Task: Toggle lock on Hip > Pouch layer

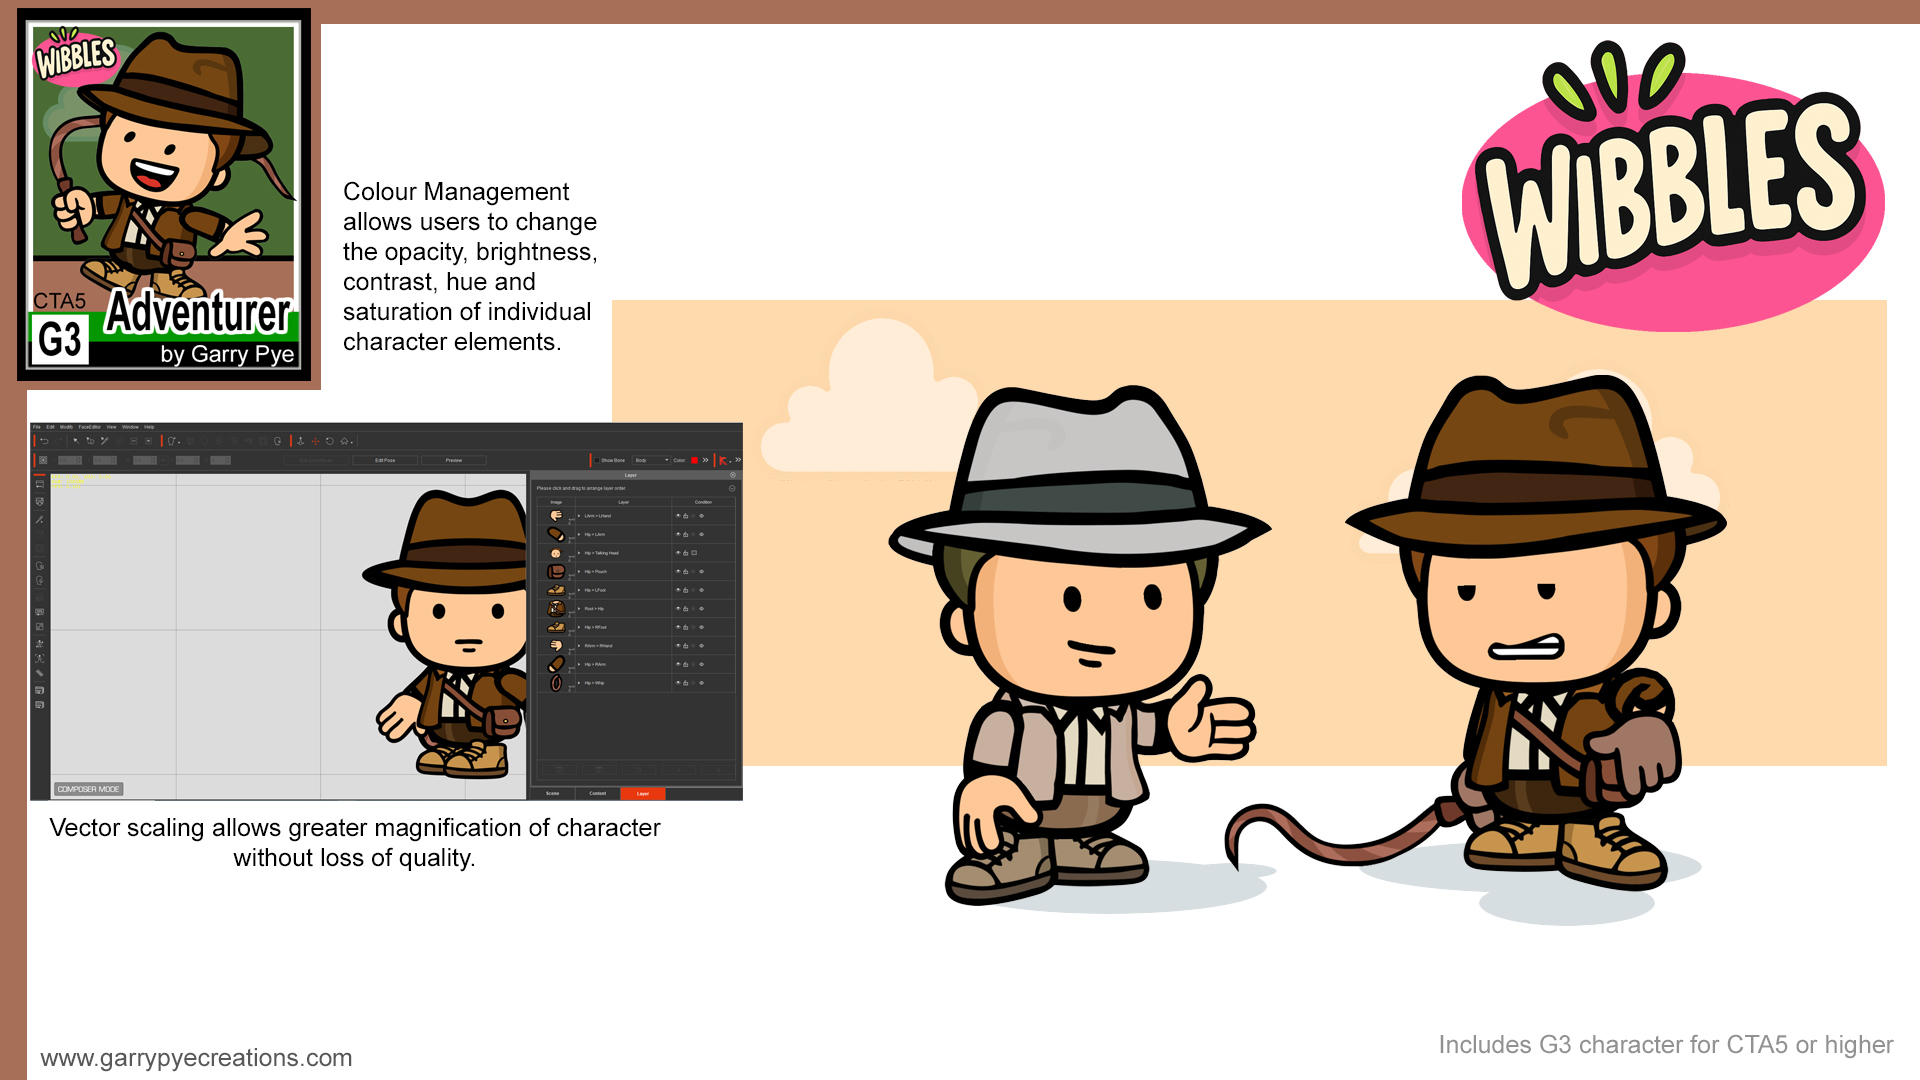Action: [686, 572]
